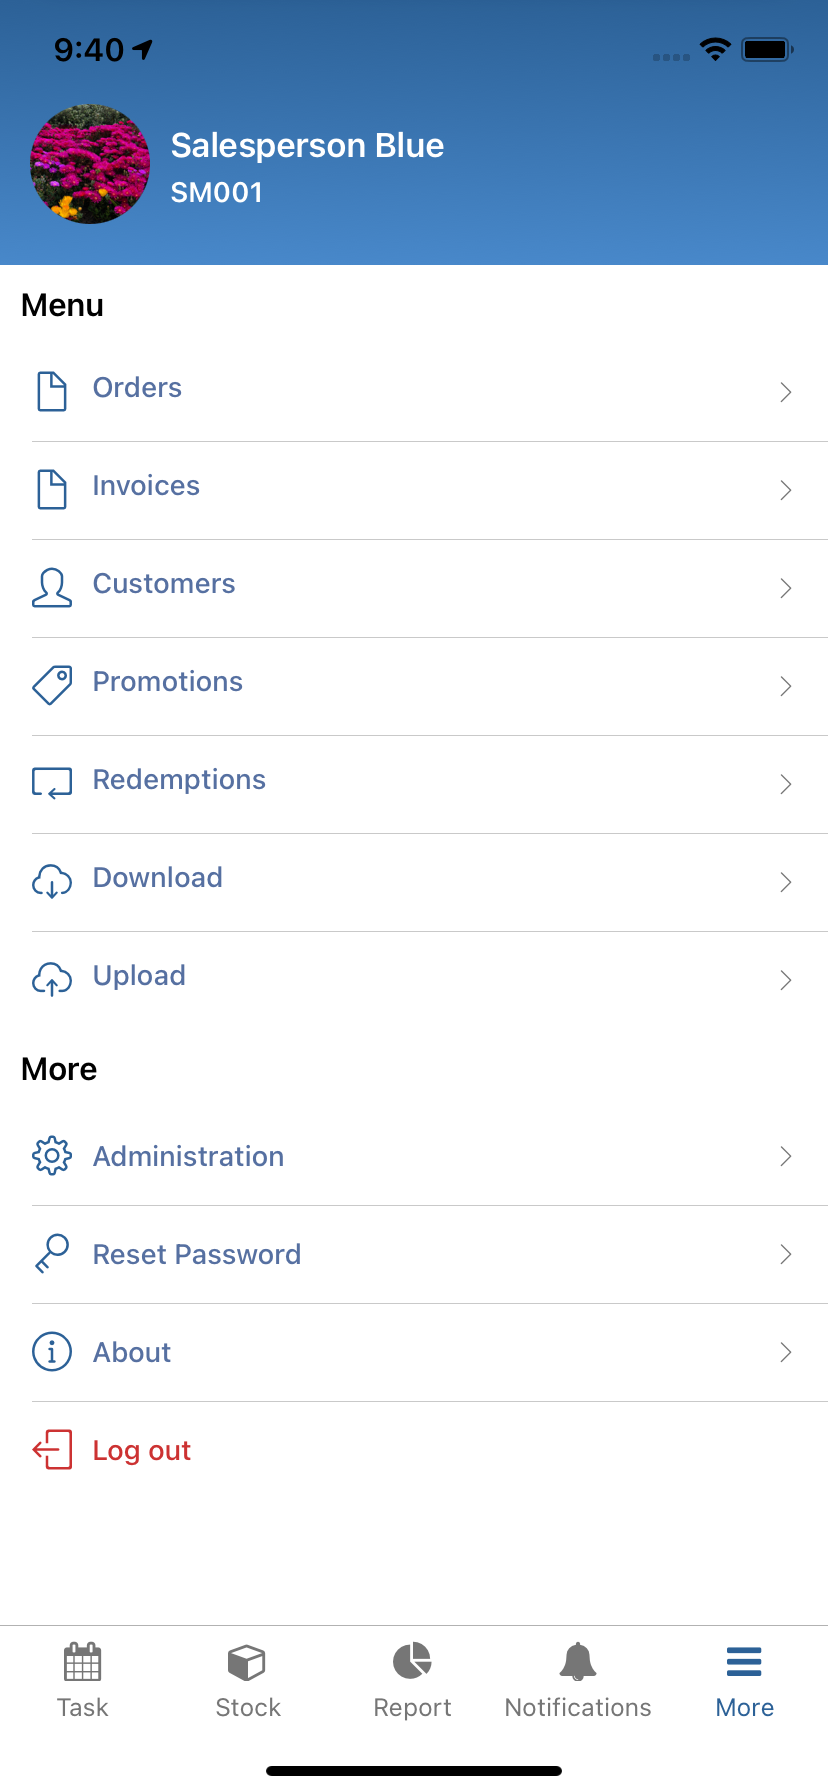Open the Promotions chevron arrow
The width and height of the screenshot is (828, 1792).
[x=786, y=686]
